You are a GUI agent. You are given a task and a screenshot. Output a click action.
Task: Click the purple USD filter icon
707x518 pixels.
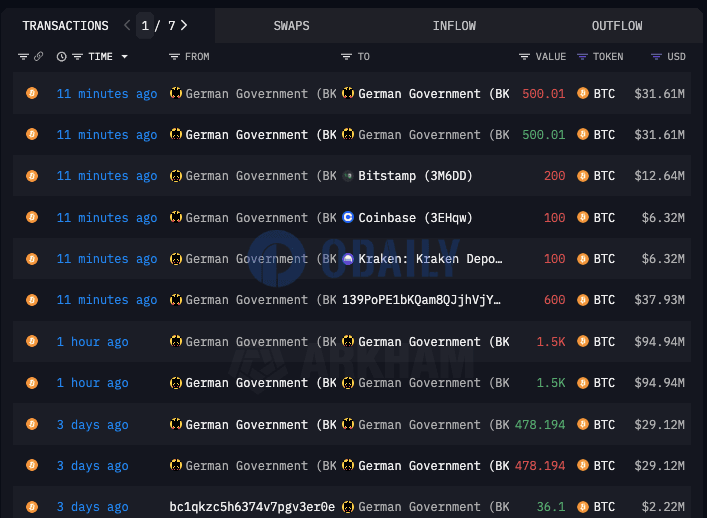click(656, 57)
